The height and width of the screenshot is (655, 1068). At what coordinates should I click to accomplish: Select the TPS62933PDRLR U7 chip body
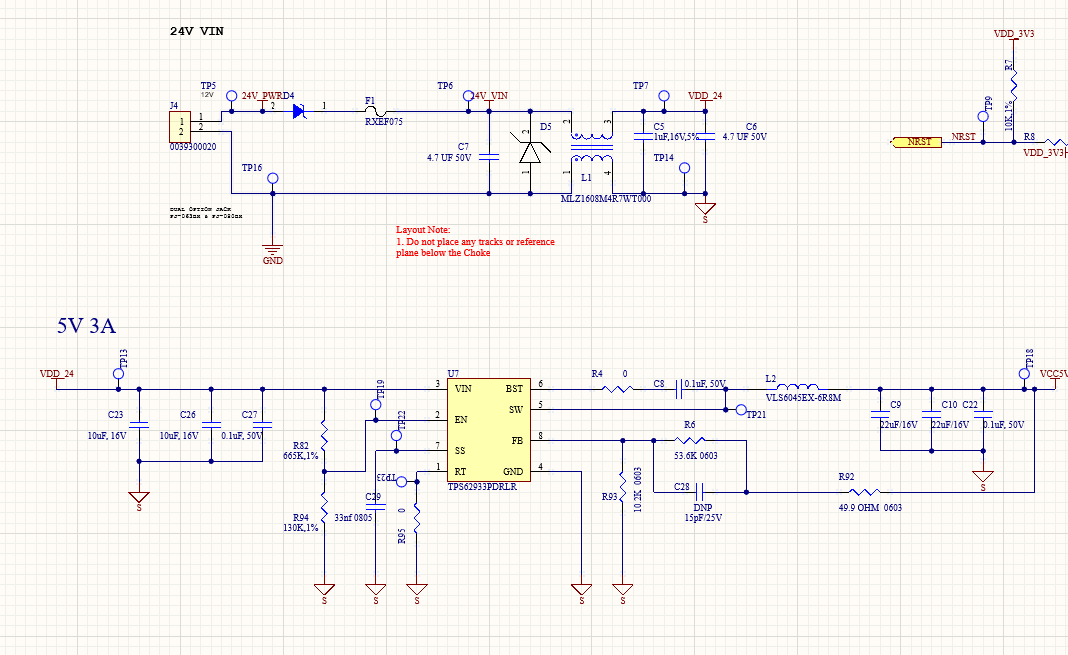(489, 430)
